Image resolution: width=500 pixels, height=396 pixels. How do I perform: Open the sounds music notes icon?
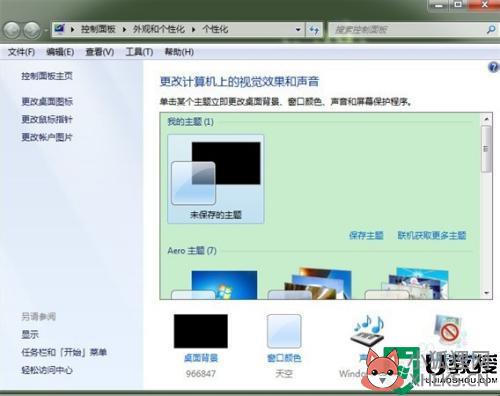(x=368, y=331)
